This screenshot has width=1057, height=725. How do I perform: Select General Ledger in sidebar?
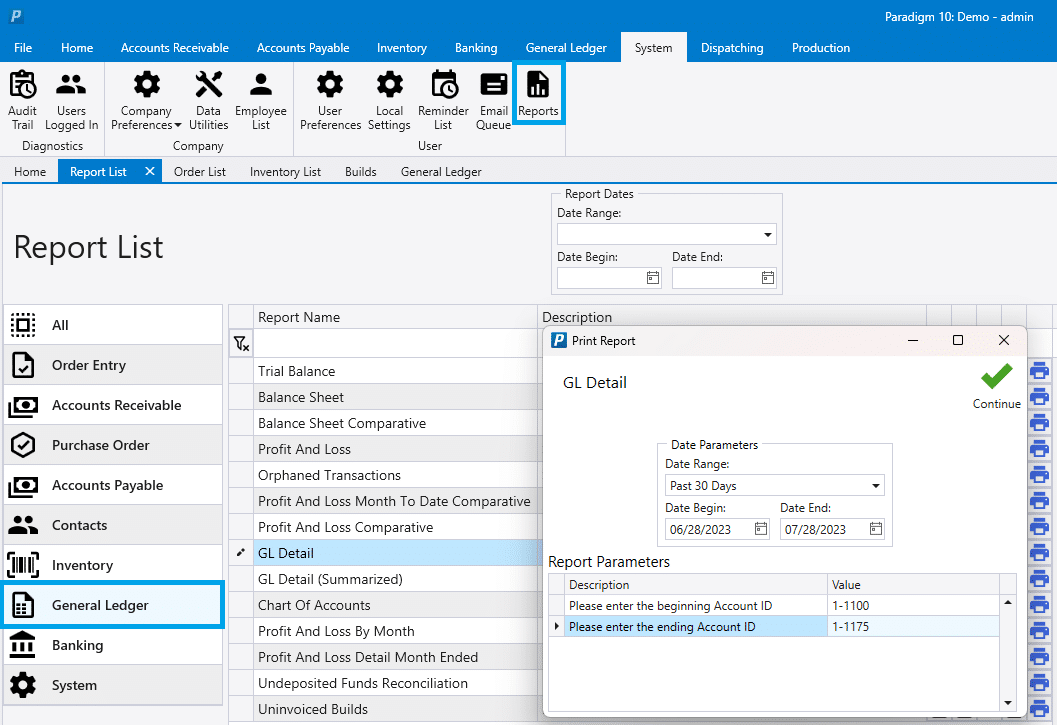coord(113,605)
